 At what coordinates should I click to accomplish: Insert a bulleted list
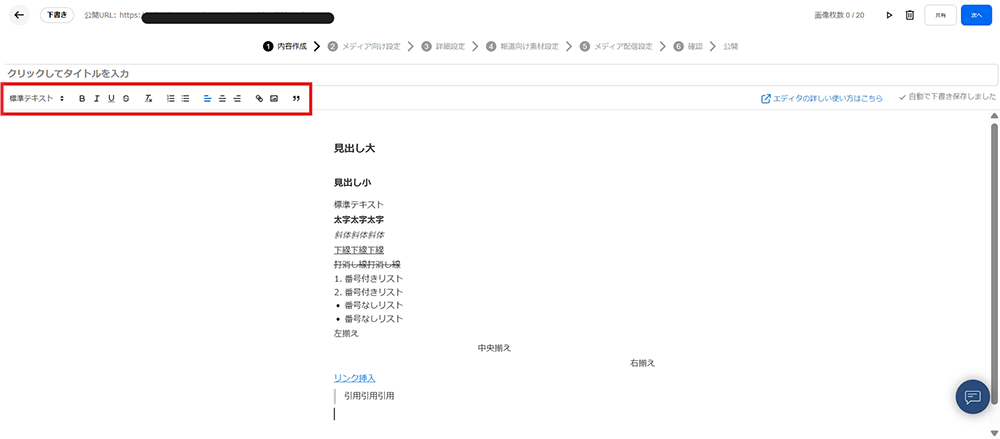click(x=185, y=99)
